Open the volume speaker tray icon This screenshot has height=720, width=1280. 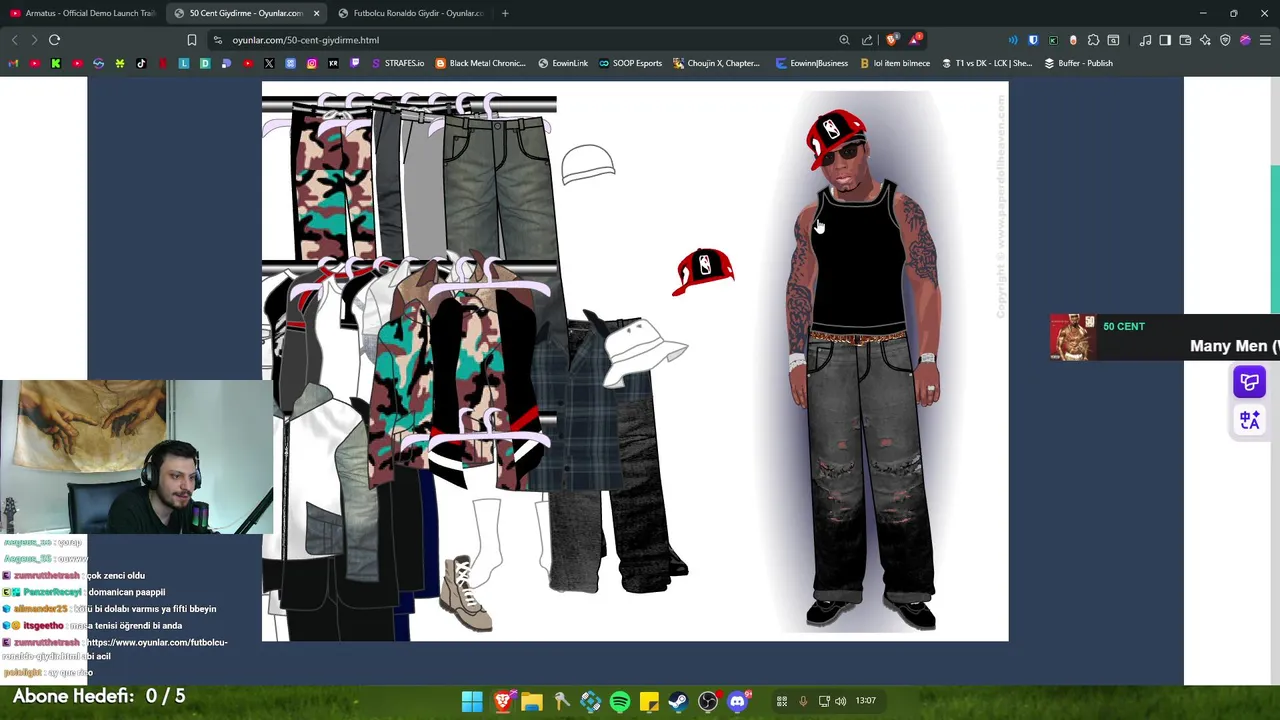[840, 701]
